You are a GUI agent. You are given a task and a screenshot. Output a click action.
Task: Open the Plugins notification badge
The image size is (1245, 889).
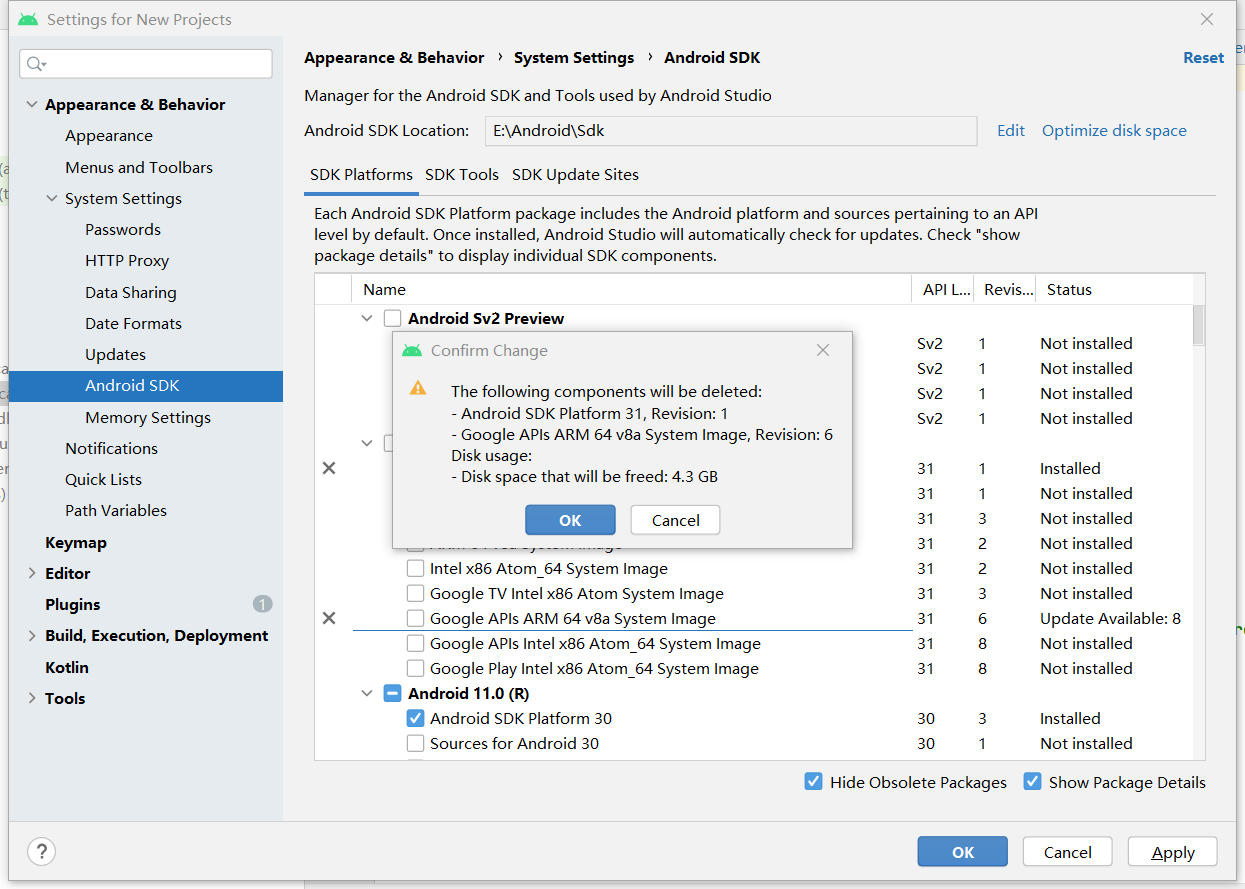point(262,604)
